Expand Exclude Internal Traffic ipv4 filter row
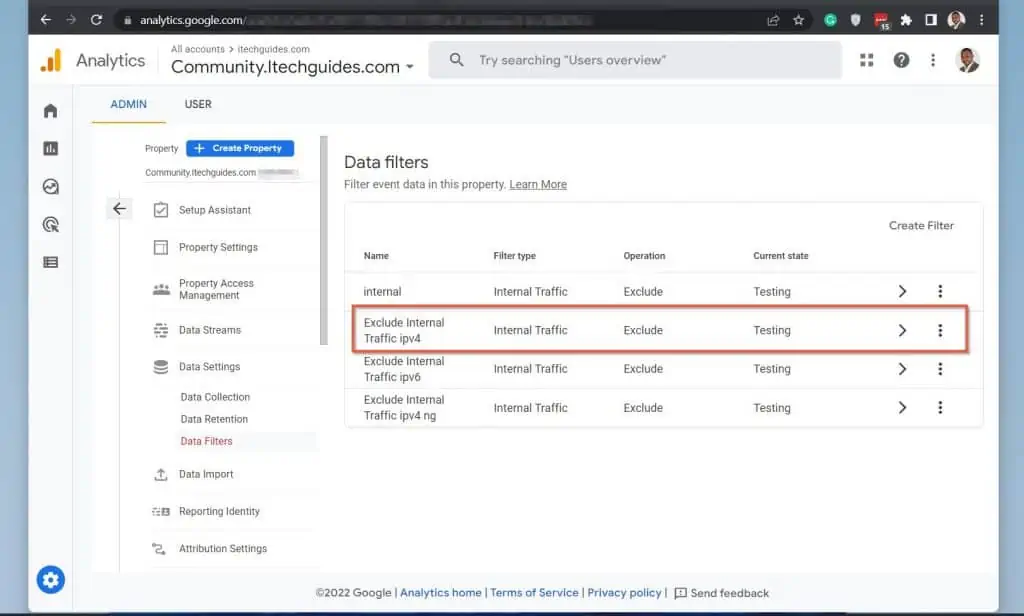This screenshot has height=616, width=1024. point(902,331)
